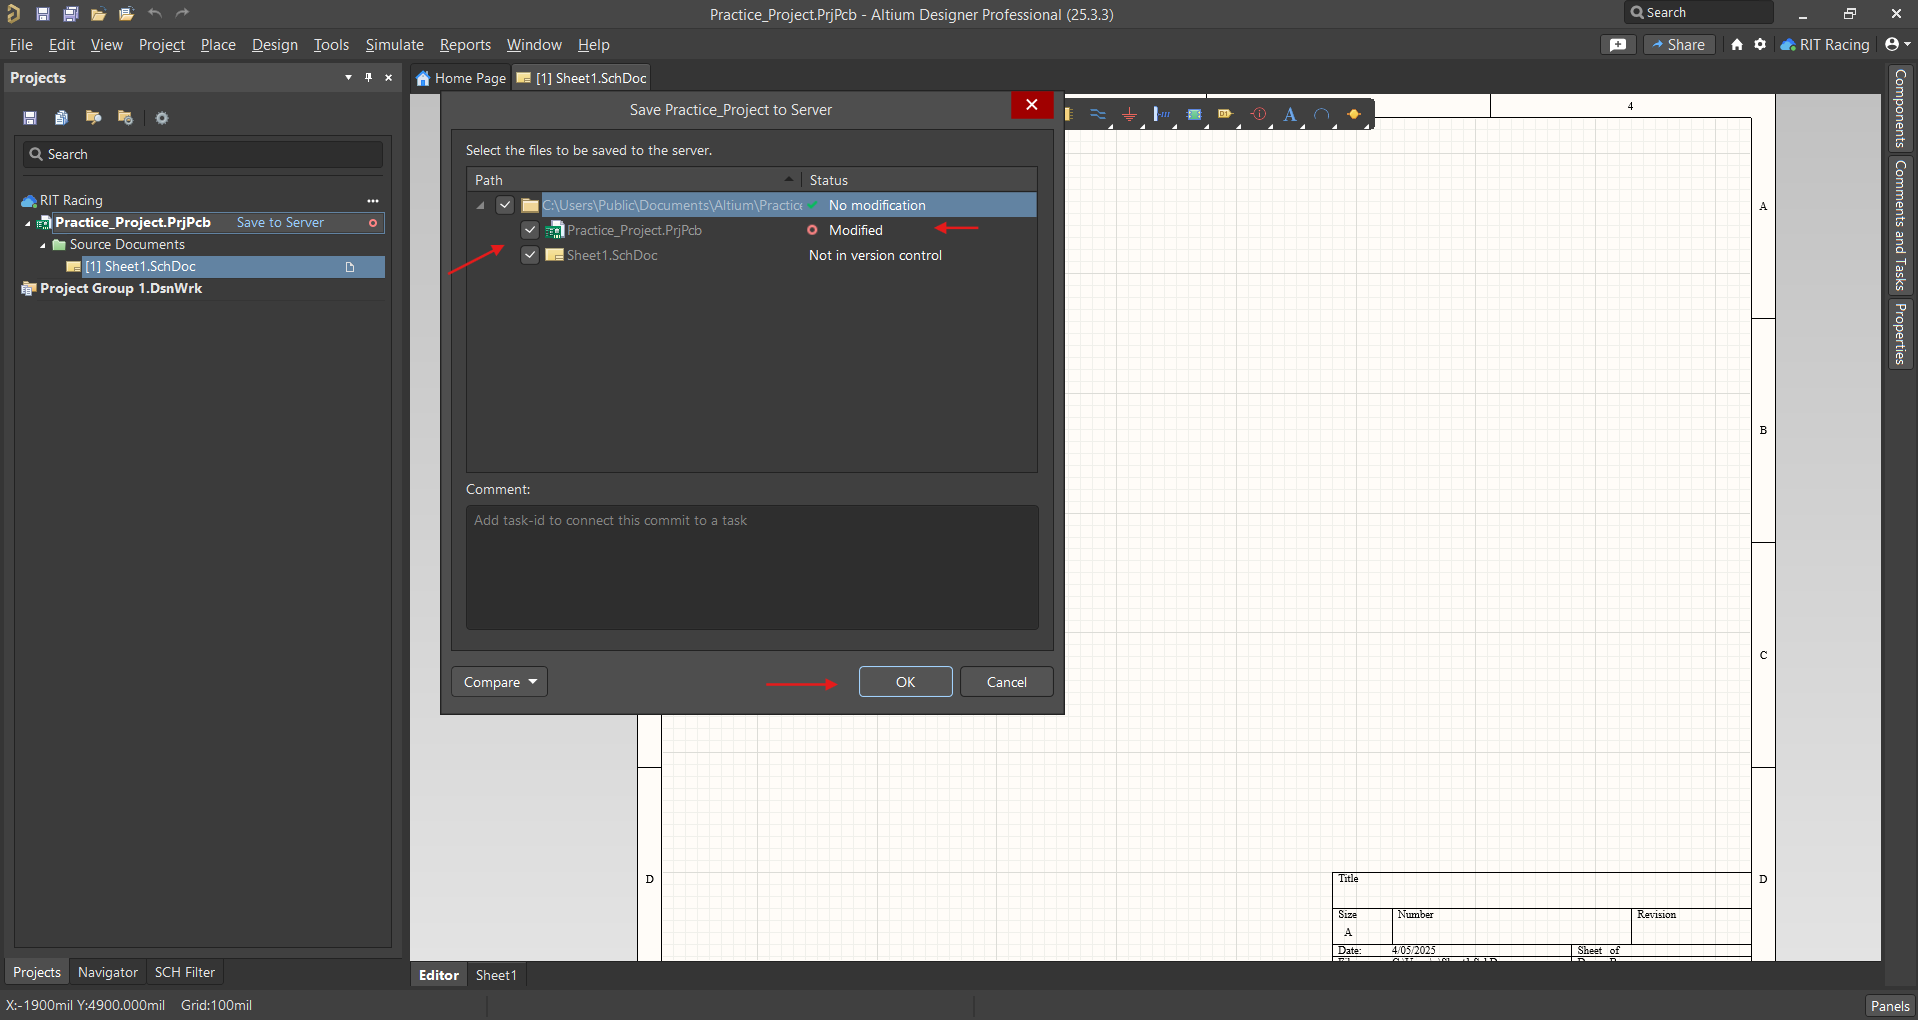Viewport: 1918px width, 1020px height.
Task: Open the Place menu
Action: click(218, 45)
